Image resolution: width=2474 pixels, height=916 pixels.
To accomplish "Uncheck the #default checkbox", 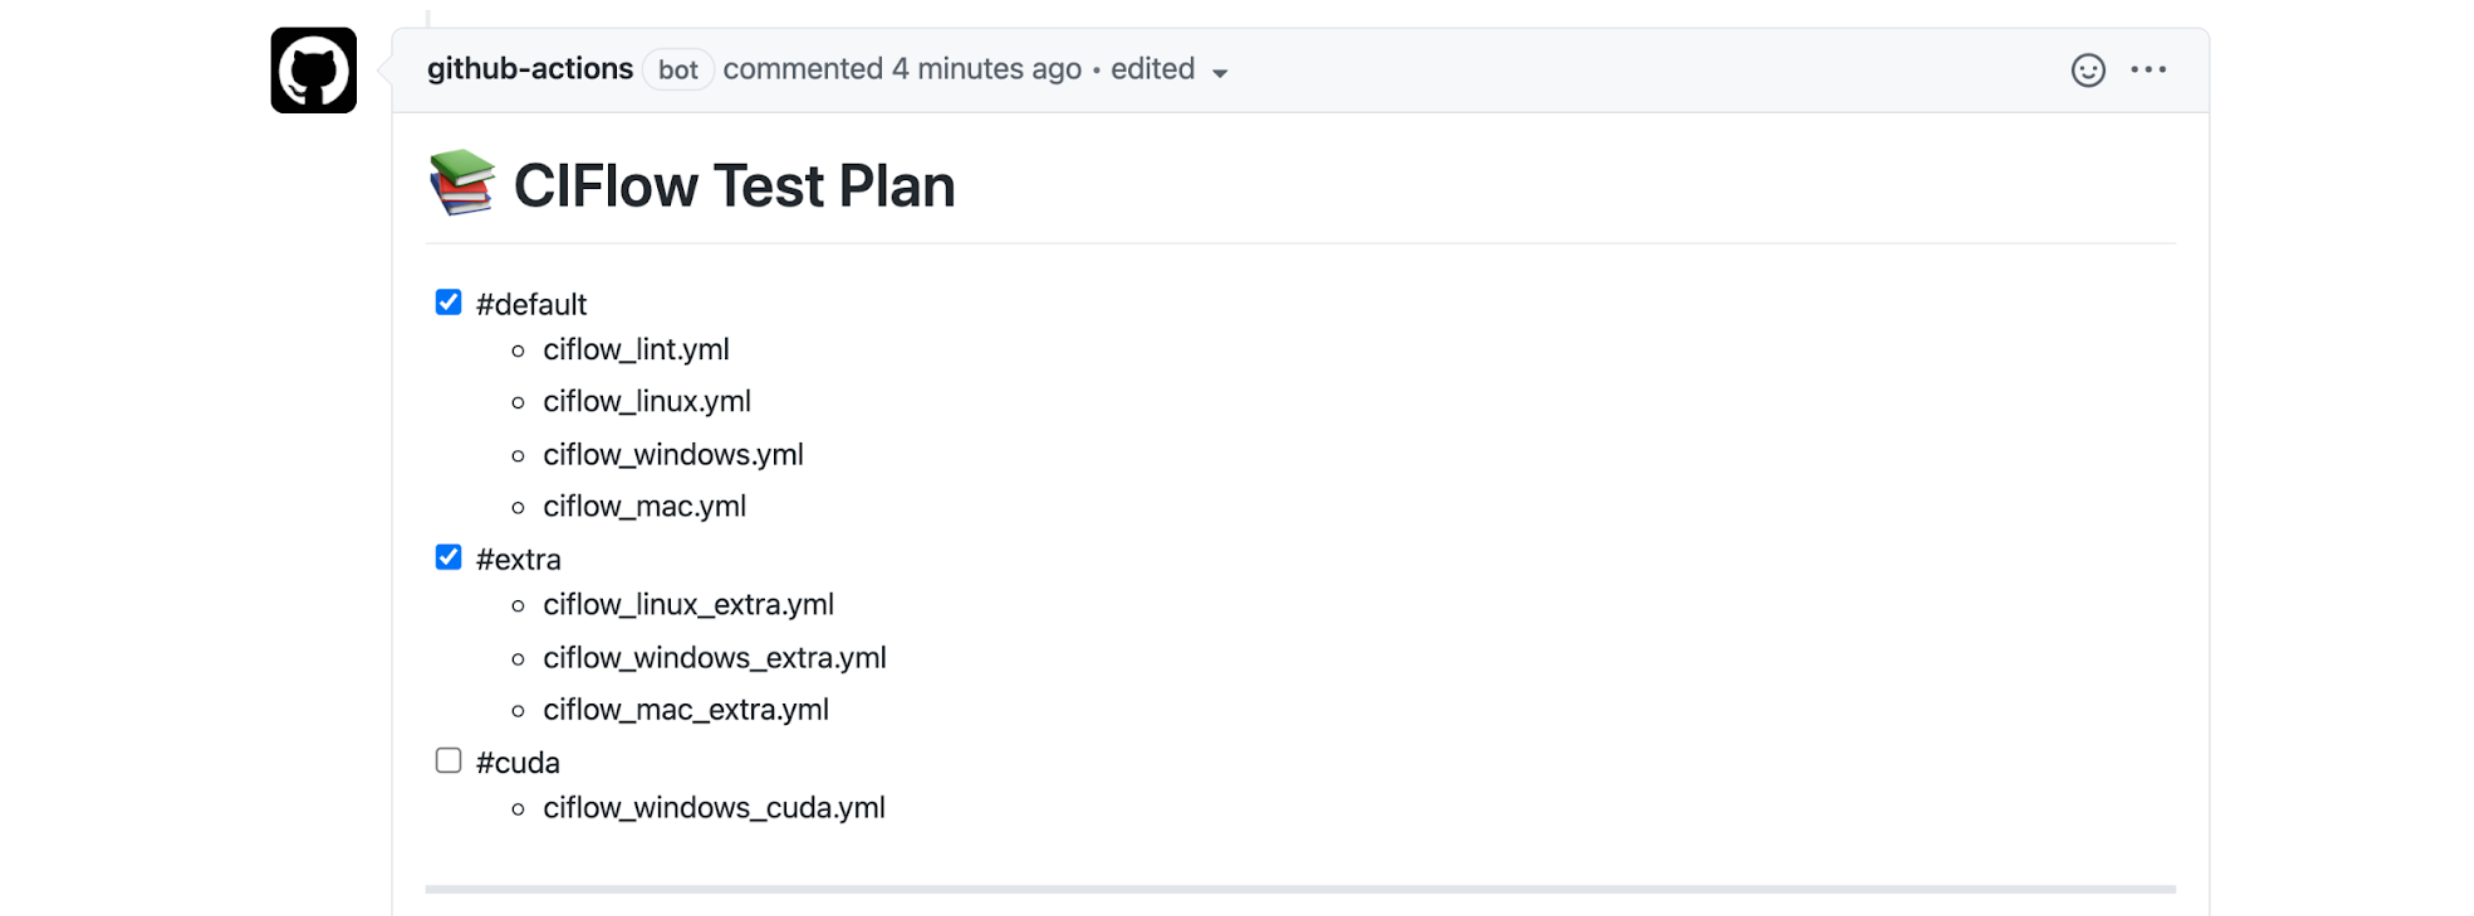I will tap(447, 302).
